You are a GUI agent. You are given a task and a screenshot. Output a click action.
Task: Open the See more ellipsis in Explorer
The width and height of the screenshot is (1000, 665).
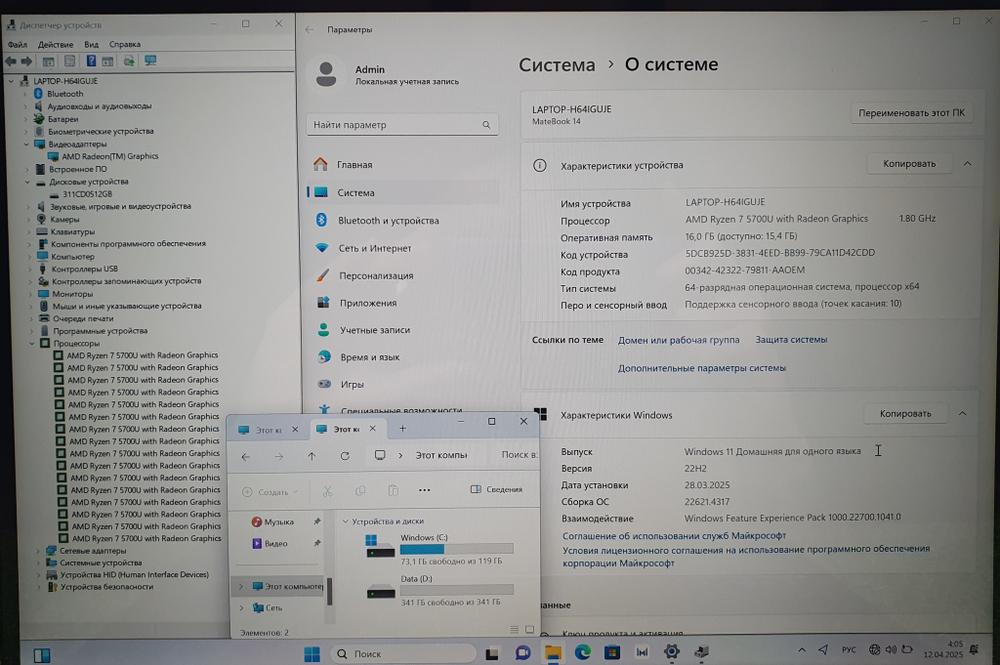pyautogui.click(x=423, y=490)
